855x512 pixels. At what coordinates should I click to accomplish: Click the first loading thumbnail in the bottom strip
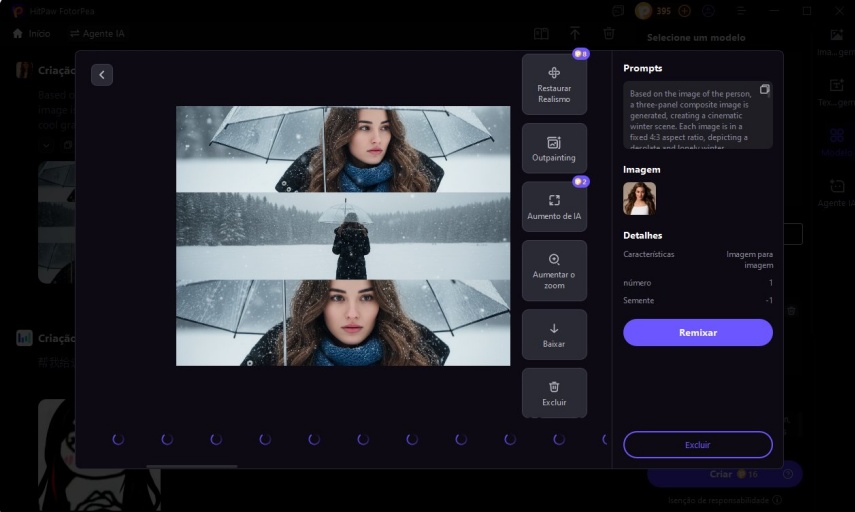(118, 439)
